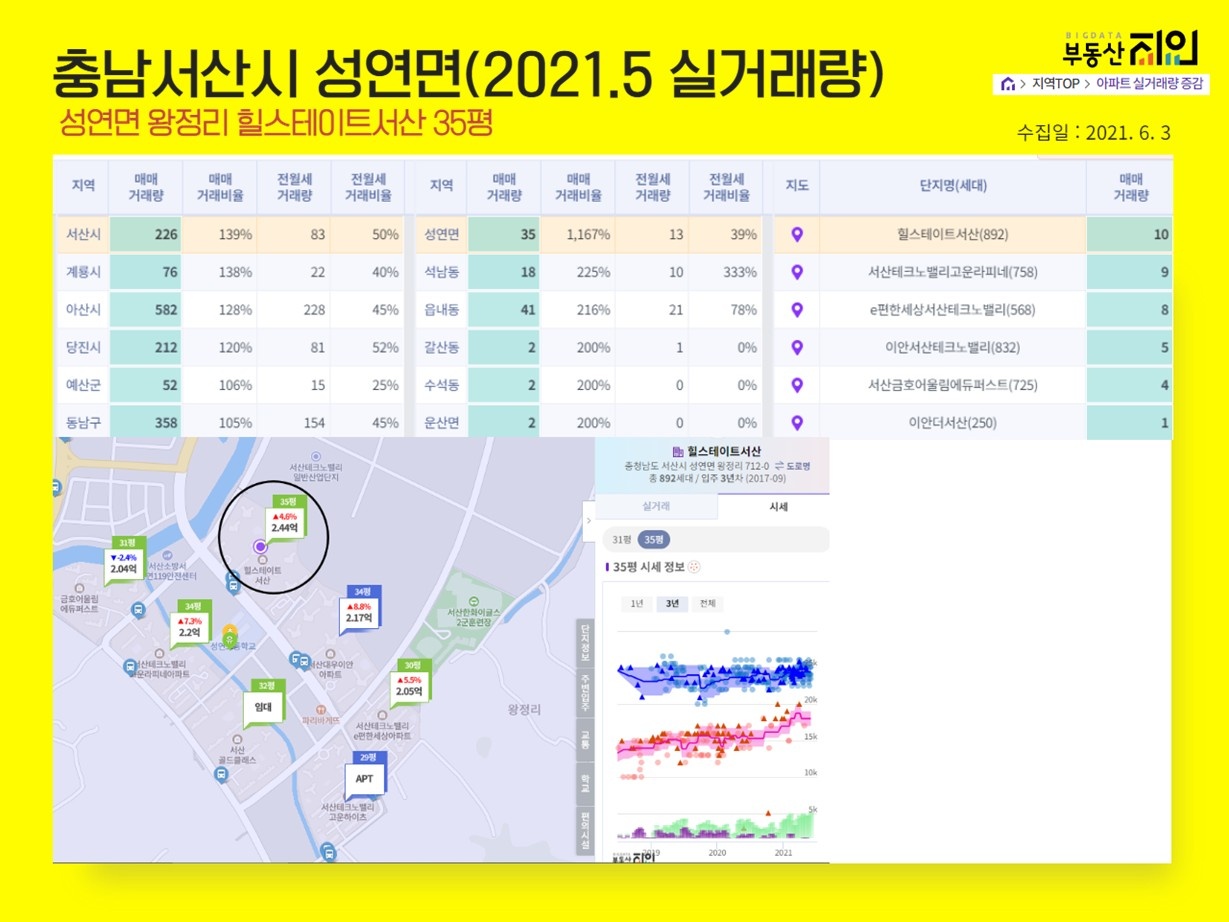This screenshot has width=1229, height=922.
Task: Click the e편한세상서산테크노밸리(568) complex name
Action: click(953, 310)
